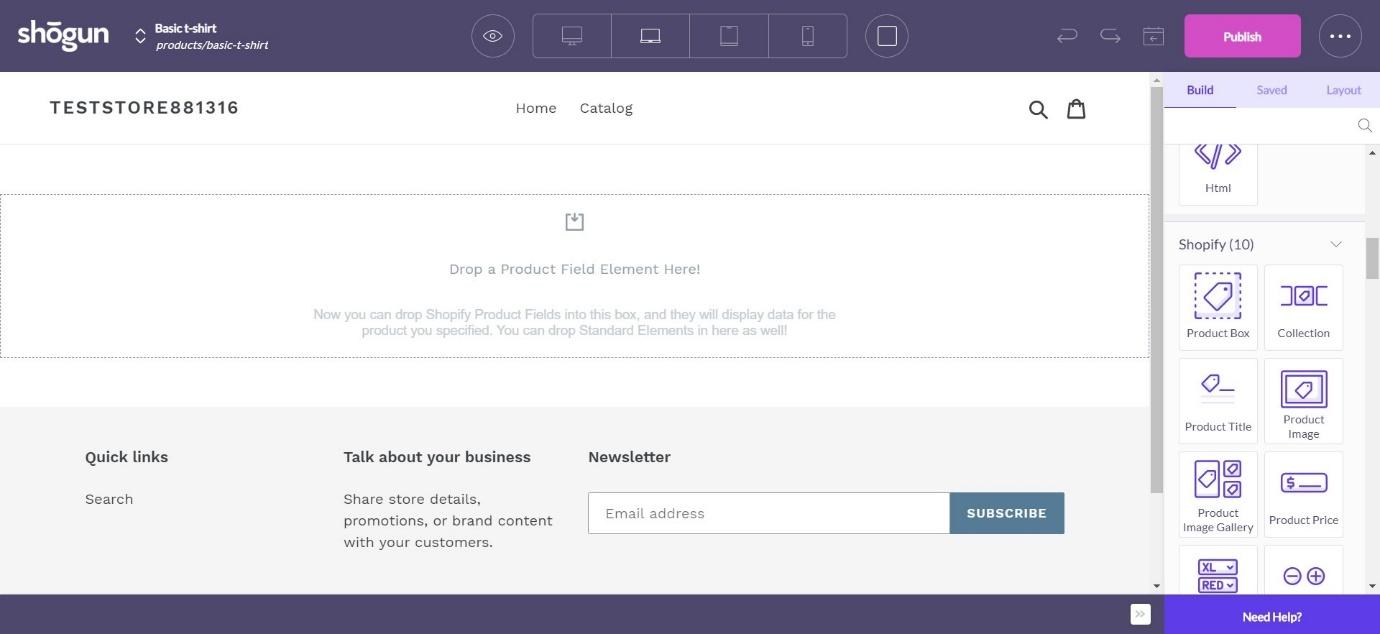This screenshot has width=1380, height=634.
Task: Click the canvas scroll-down arrow
Action: [1156, 586]
